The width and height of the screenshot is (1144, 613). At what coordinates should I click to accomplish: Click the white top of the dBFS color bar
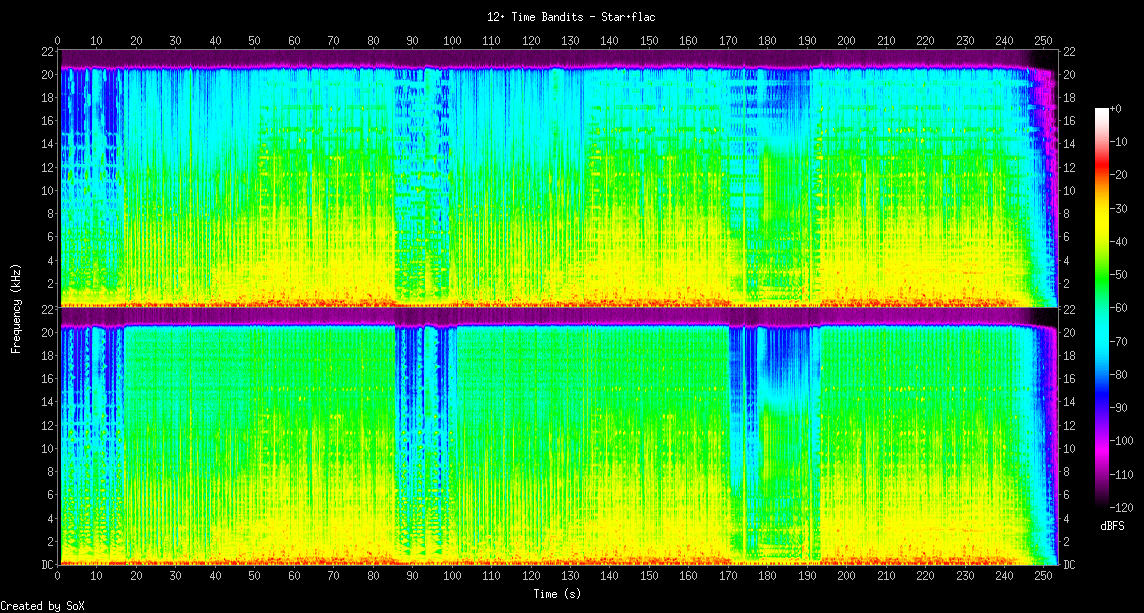coord(1102,113)
